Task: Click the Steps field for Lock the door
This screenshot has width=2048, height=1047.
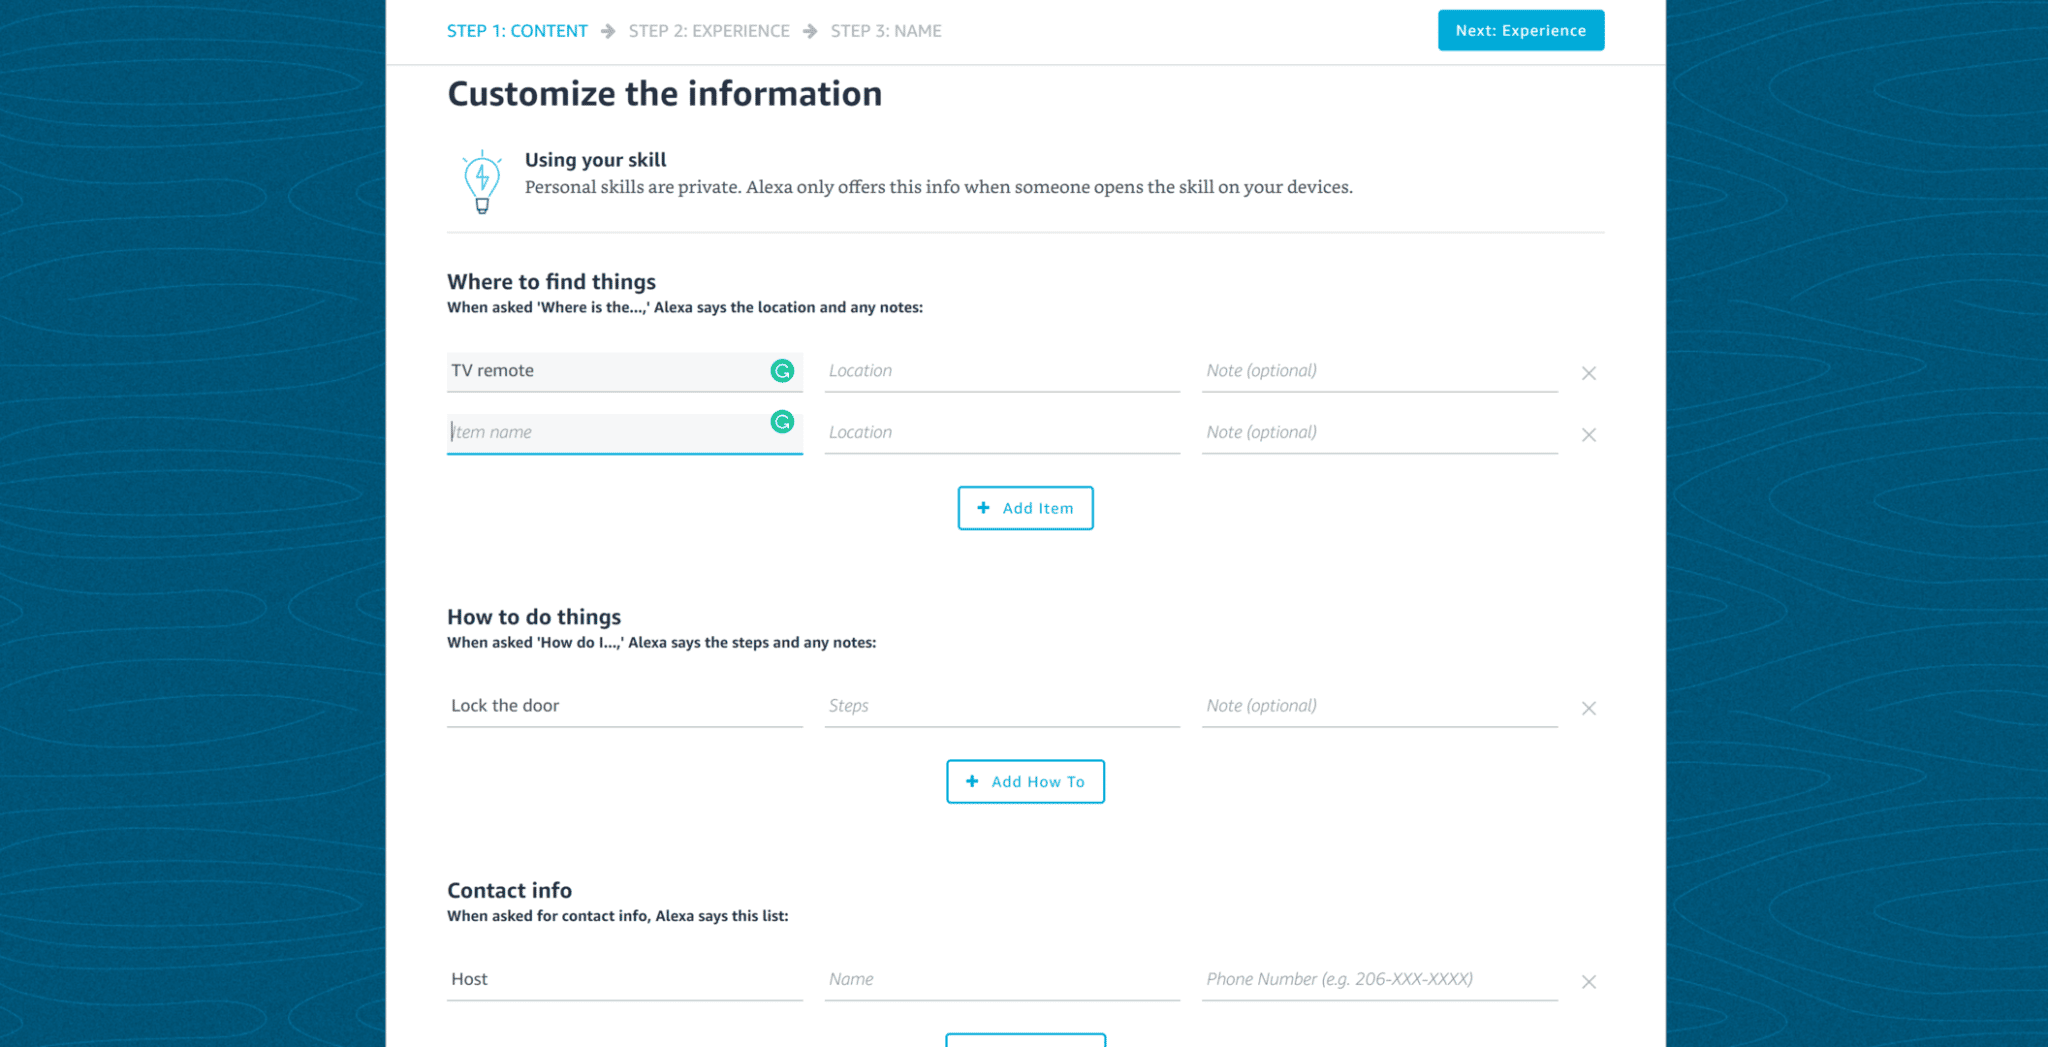Action: coord(1001,706)
